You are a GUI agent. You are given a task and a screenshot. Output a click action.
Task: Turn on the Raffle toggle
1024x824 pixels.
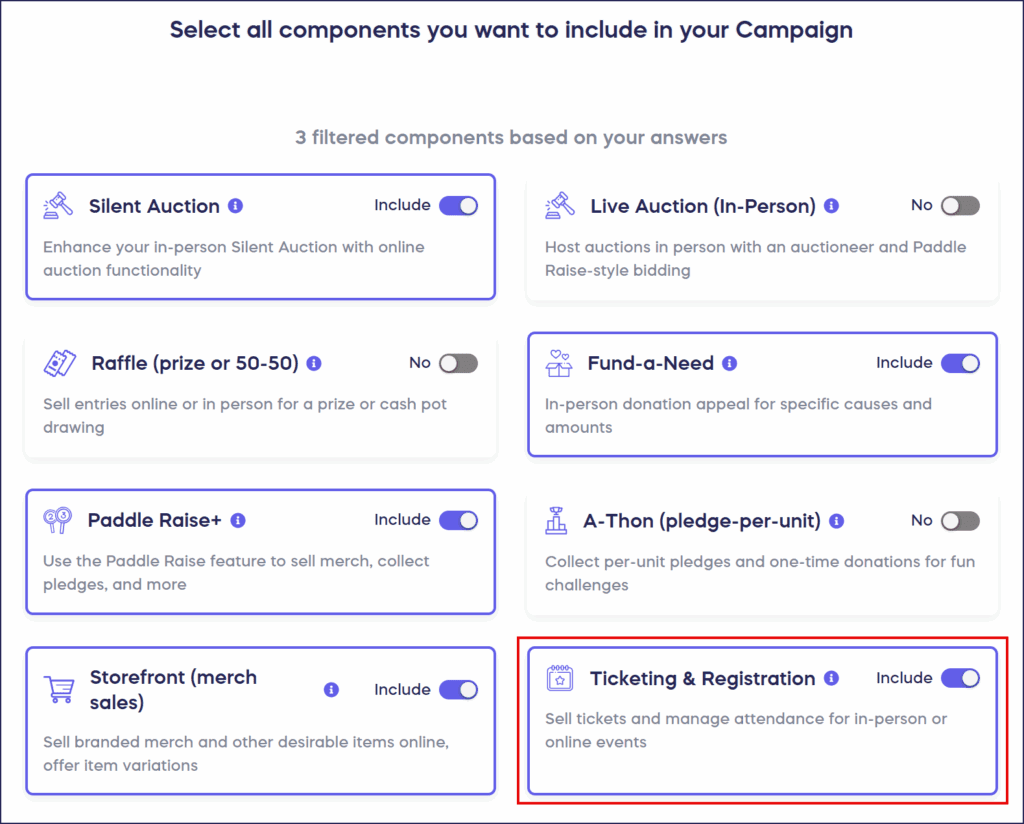coord(458,363)
